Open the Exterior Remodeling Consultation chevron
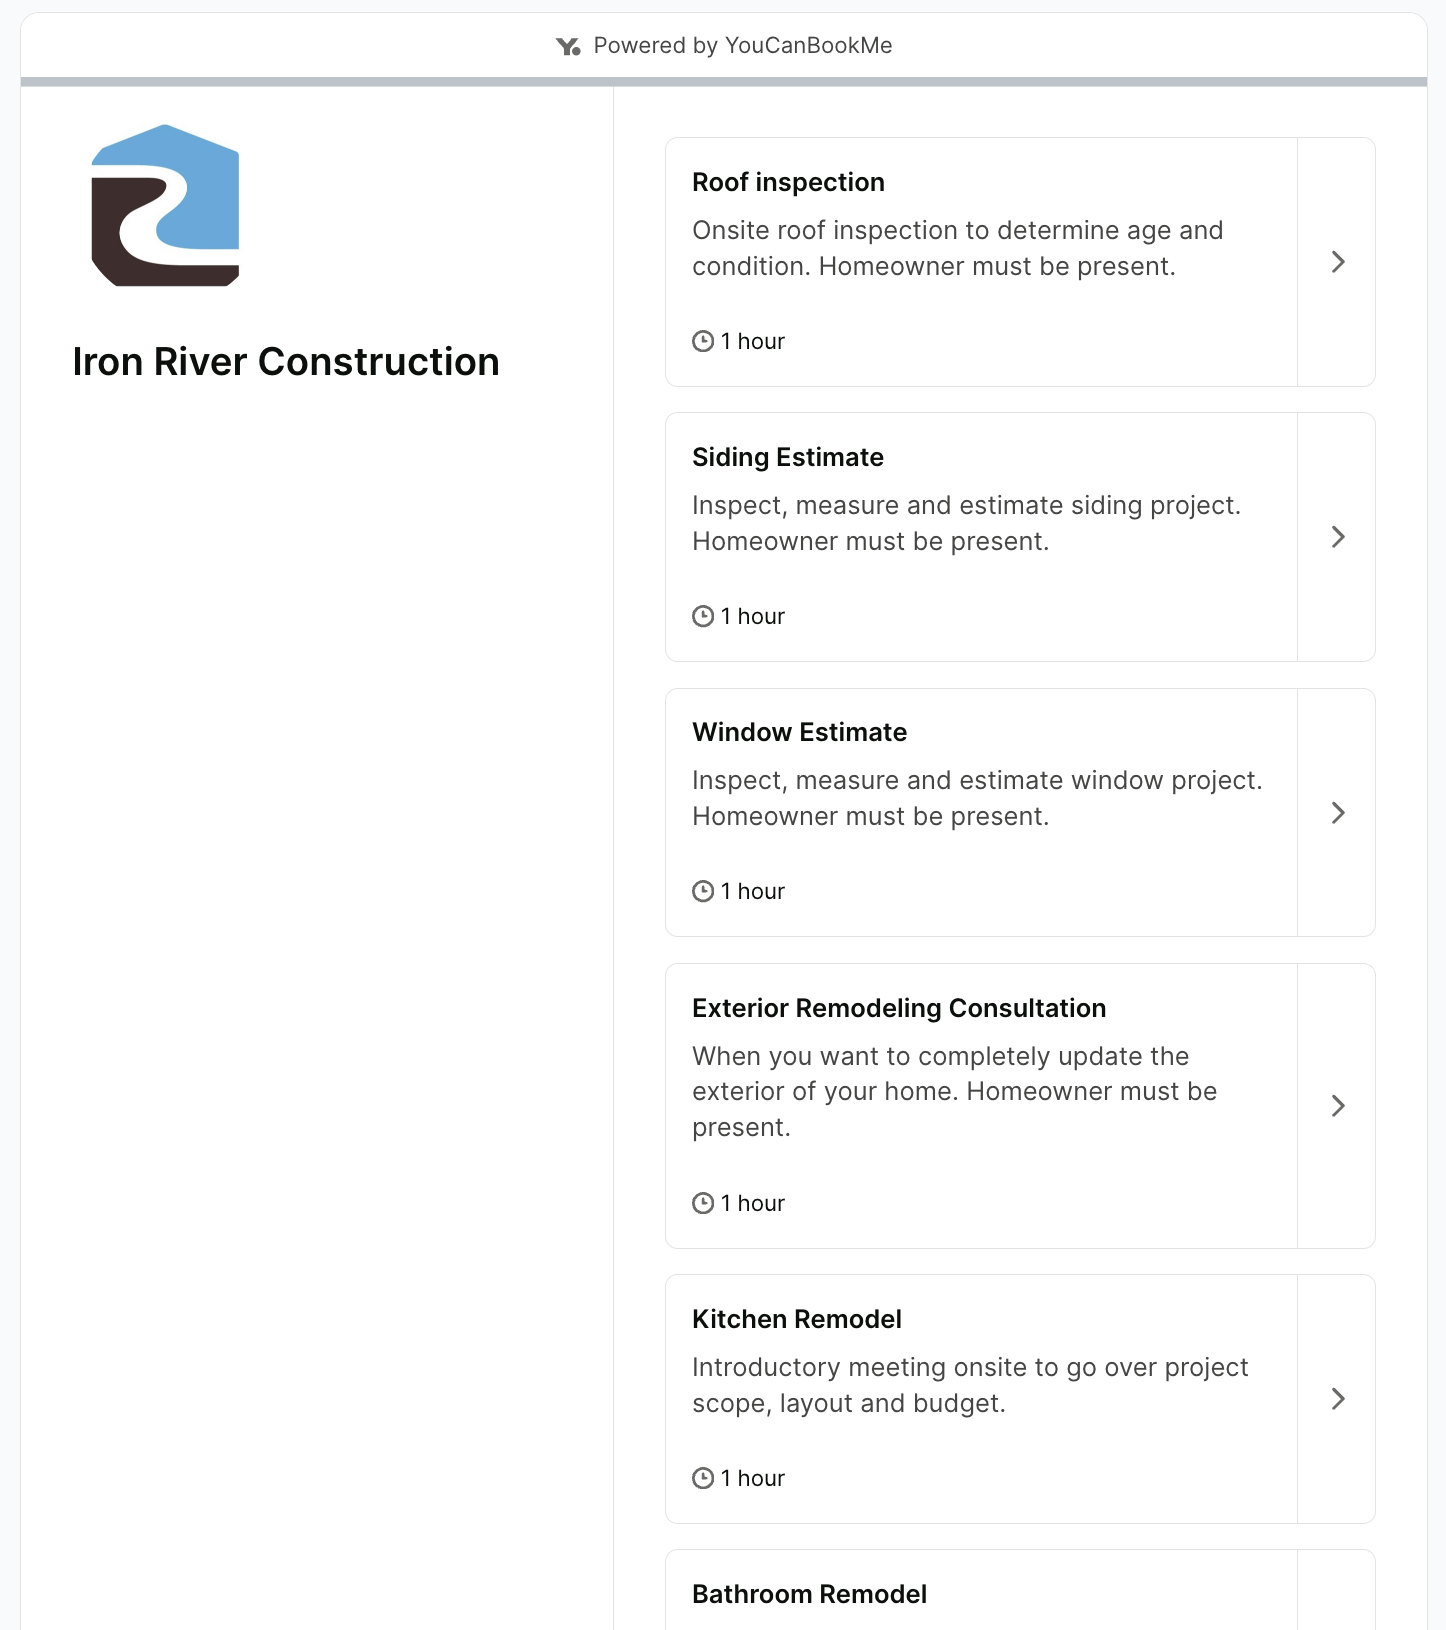 click(x=1337, y=1106)
